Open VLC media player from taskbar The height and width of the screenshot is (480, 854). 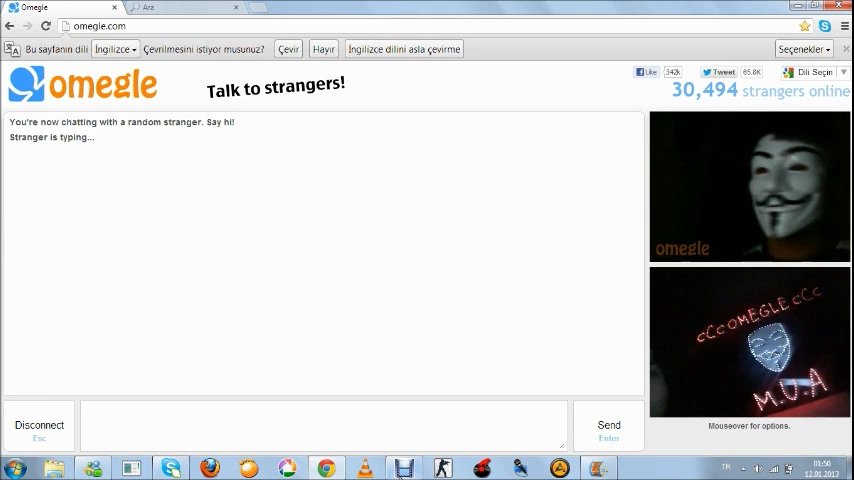coord(365,468)
